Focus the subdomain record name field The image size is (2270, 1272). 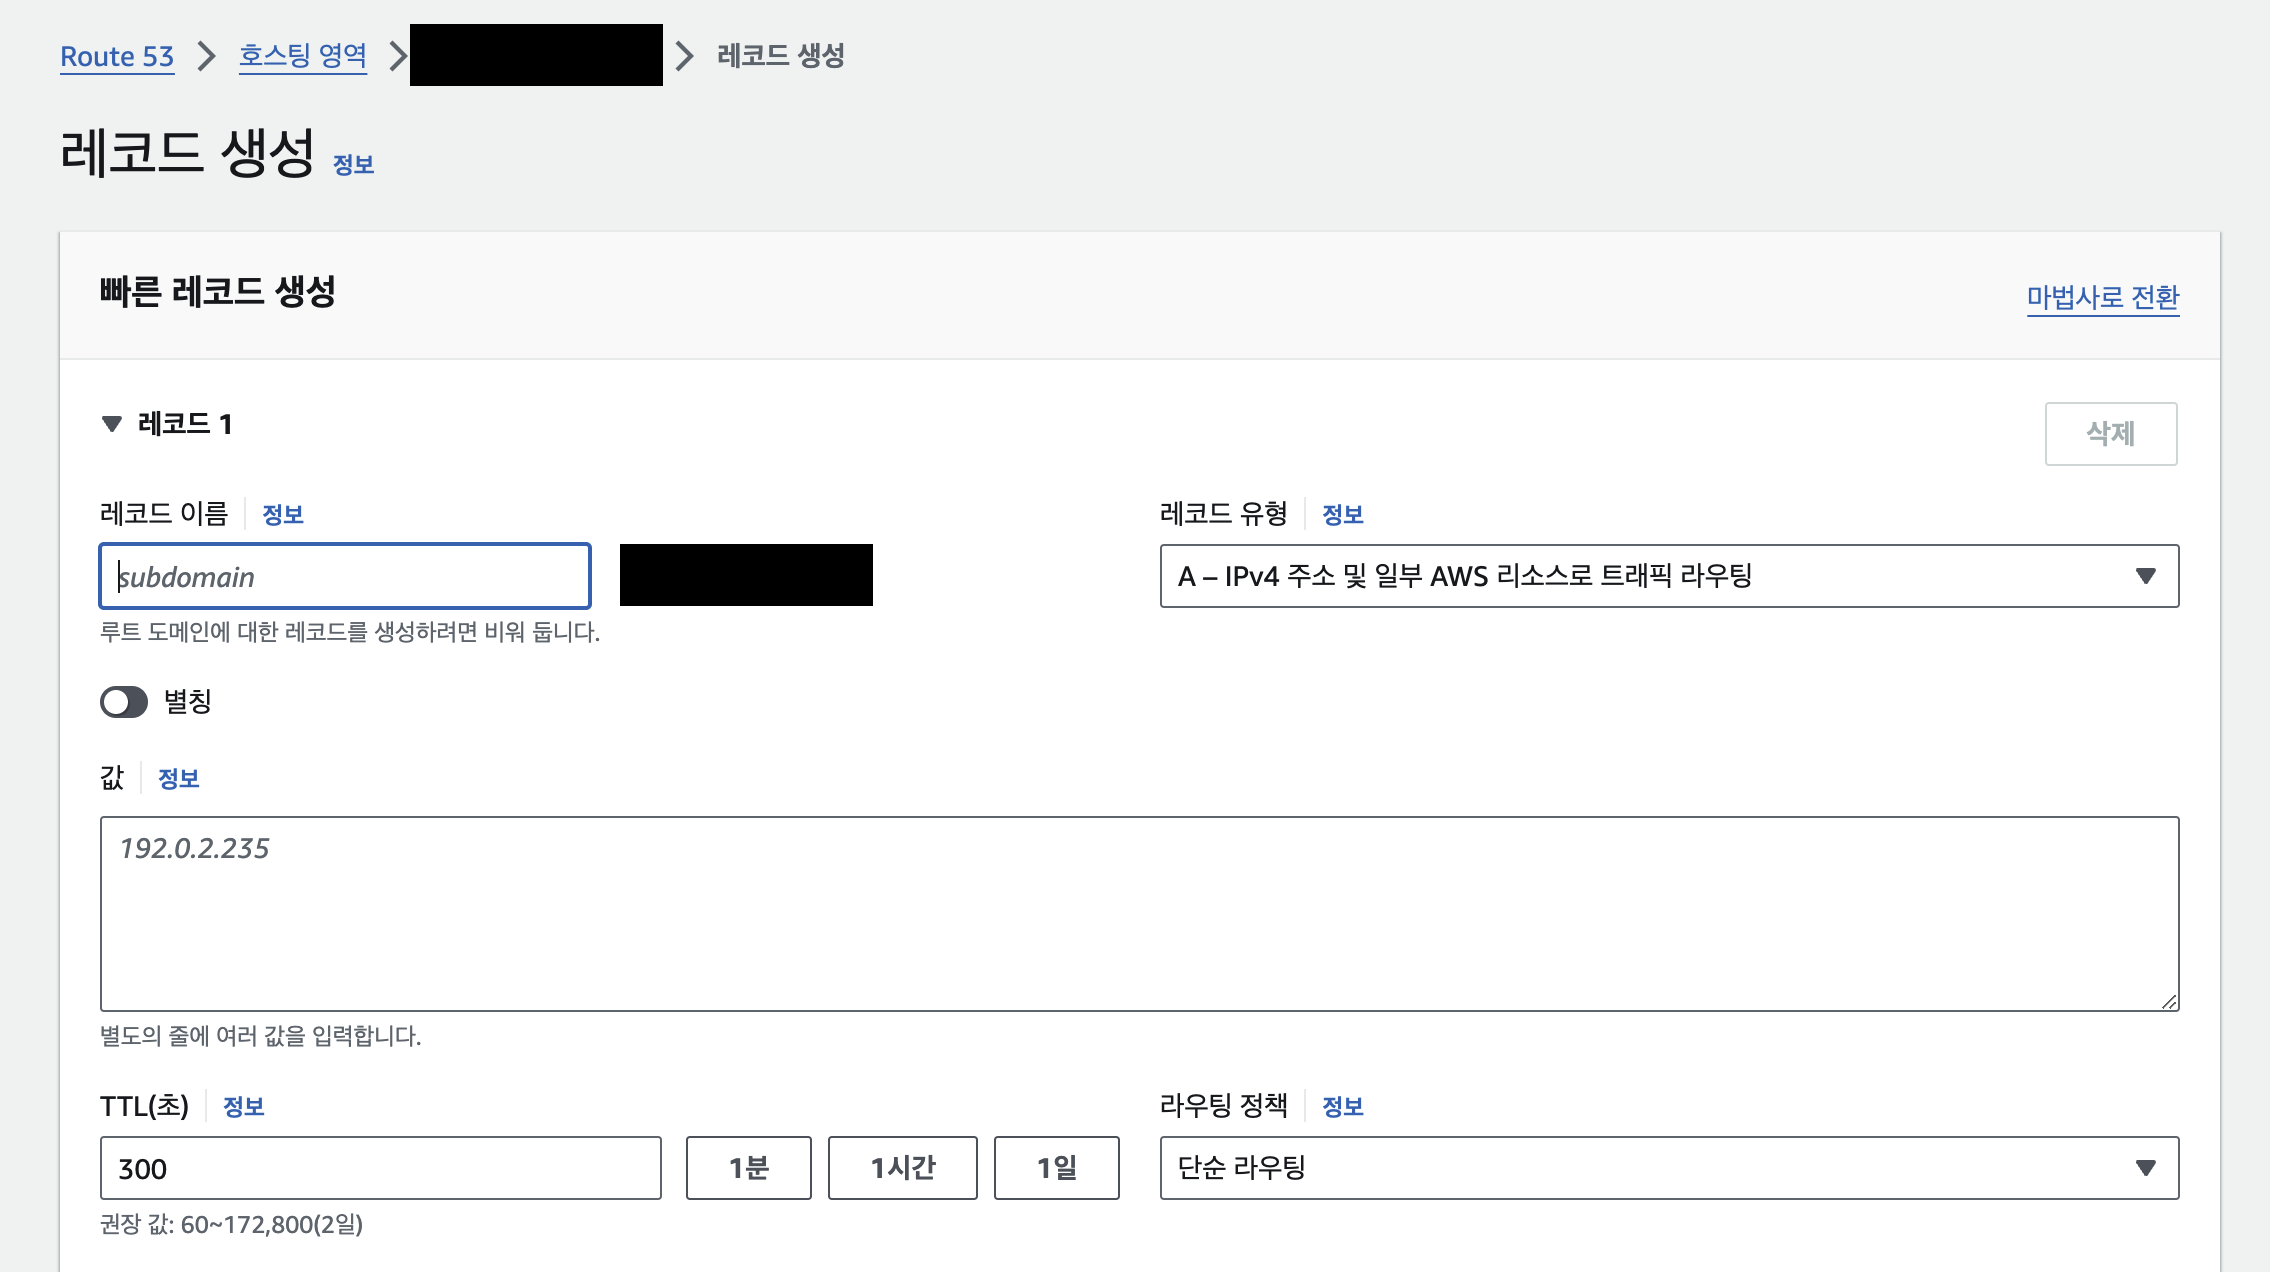(x=345, y=577)
